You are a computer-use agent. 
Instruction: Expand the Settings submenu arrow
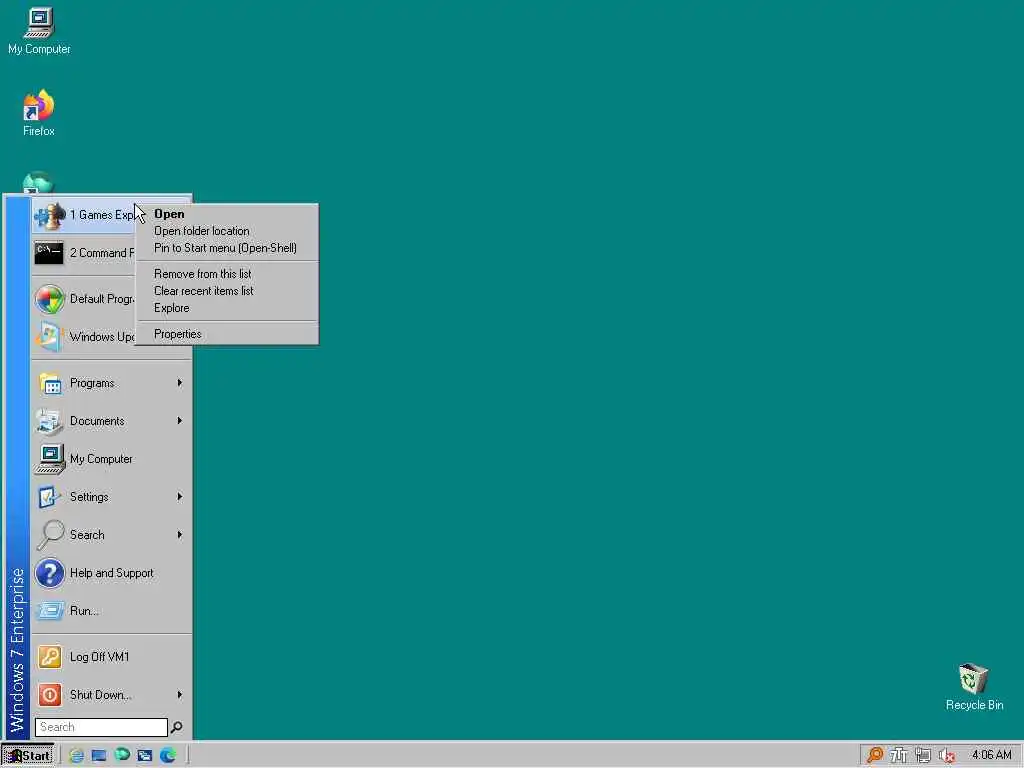tap(180, 496)
